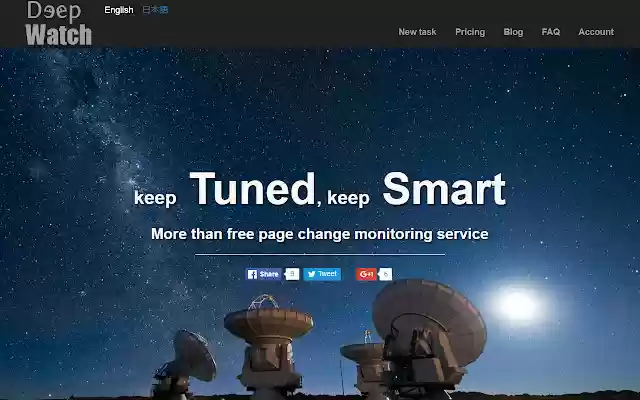Screen dimensions: 640x400
Task: Click 'More than free page change monitoring service' text
Action: (x=320, y=234)
